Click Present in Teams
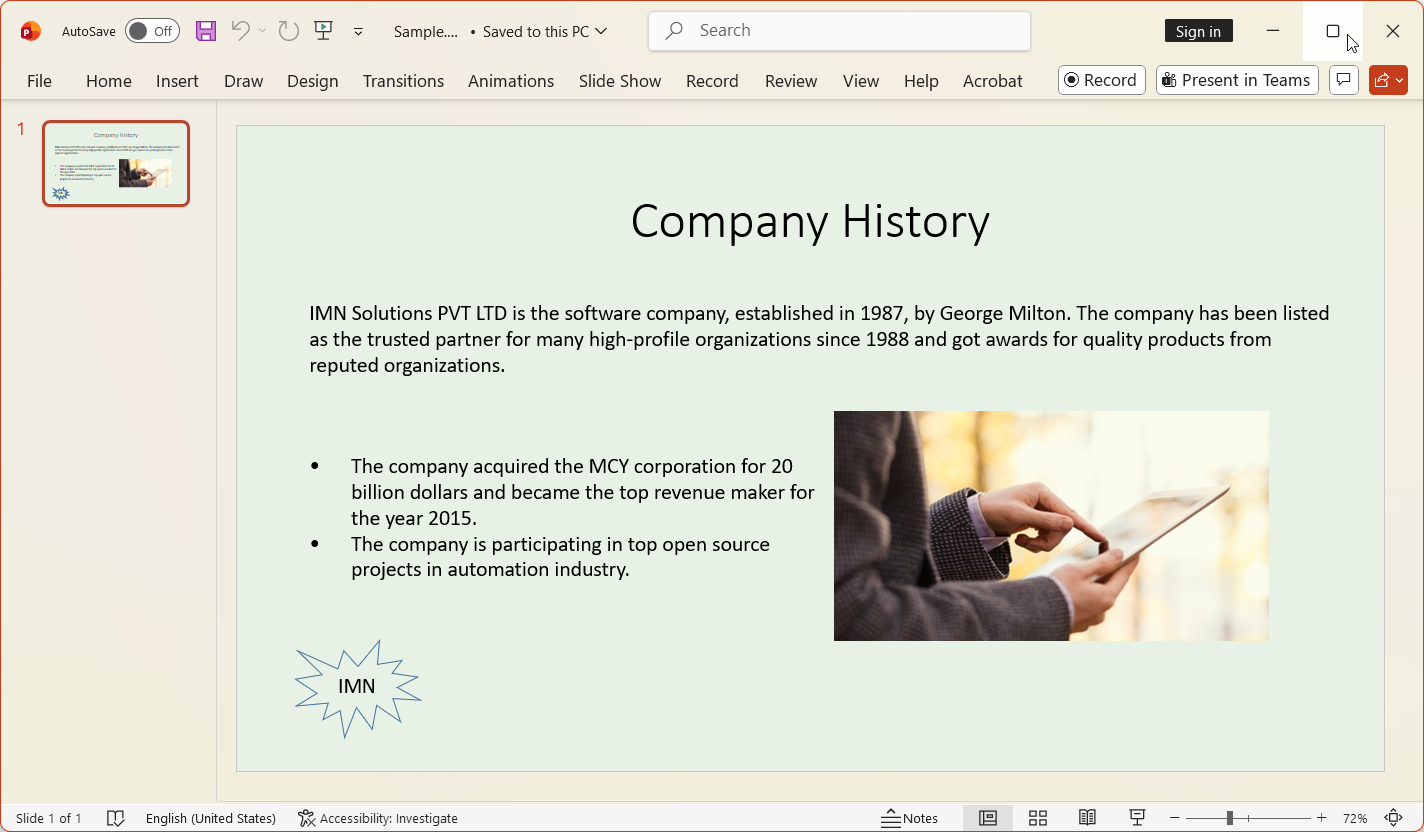Viewport: 1424px width, 832px height. [x=1237, y=80]
